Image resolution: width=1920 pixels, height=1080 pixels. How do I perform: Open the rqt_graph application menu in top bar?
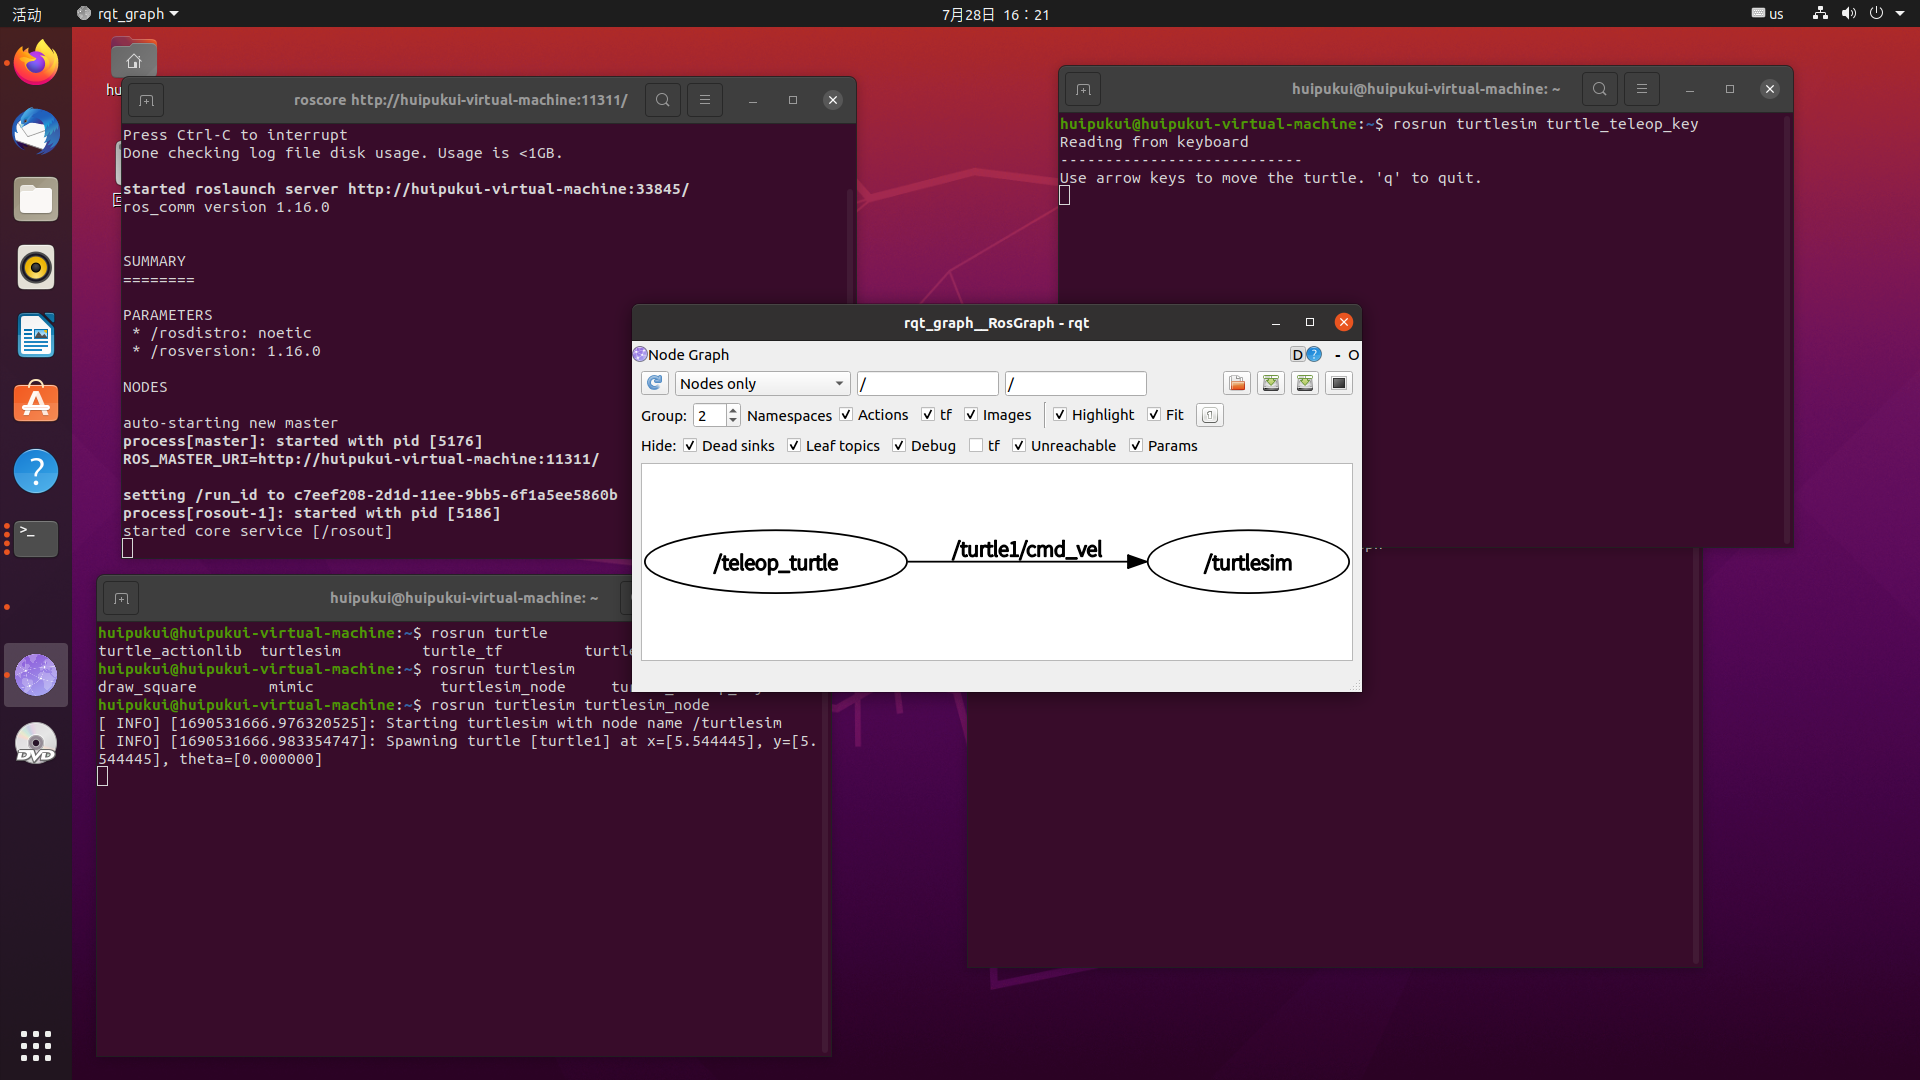128,14
